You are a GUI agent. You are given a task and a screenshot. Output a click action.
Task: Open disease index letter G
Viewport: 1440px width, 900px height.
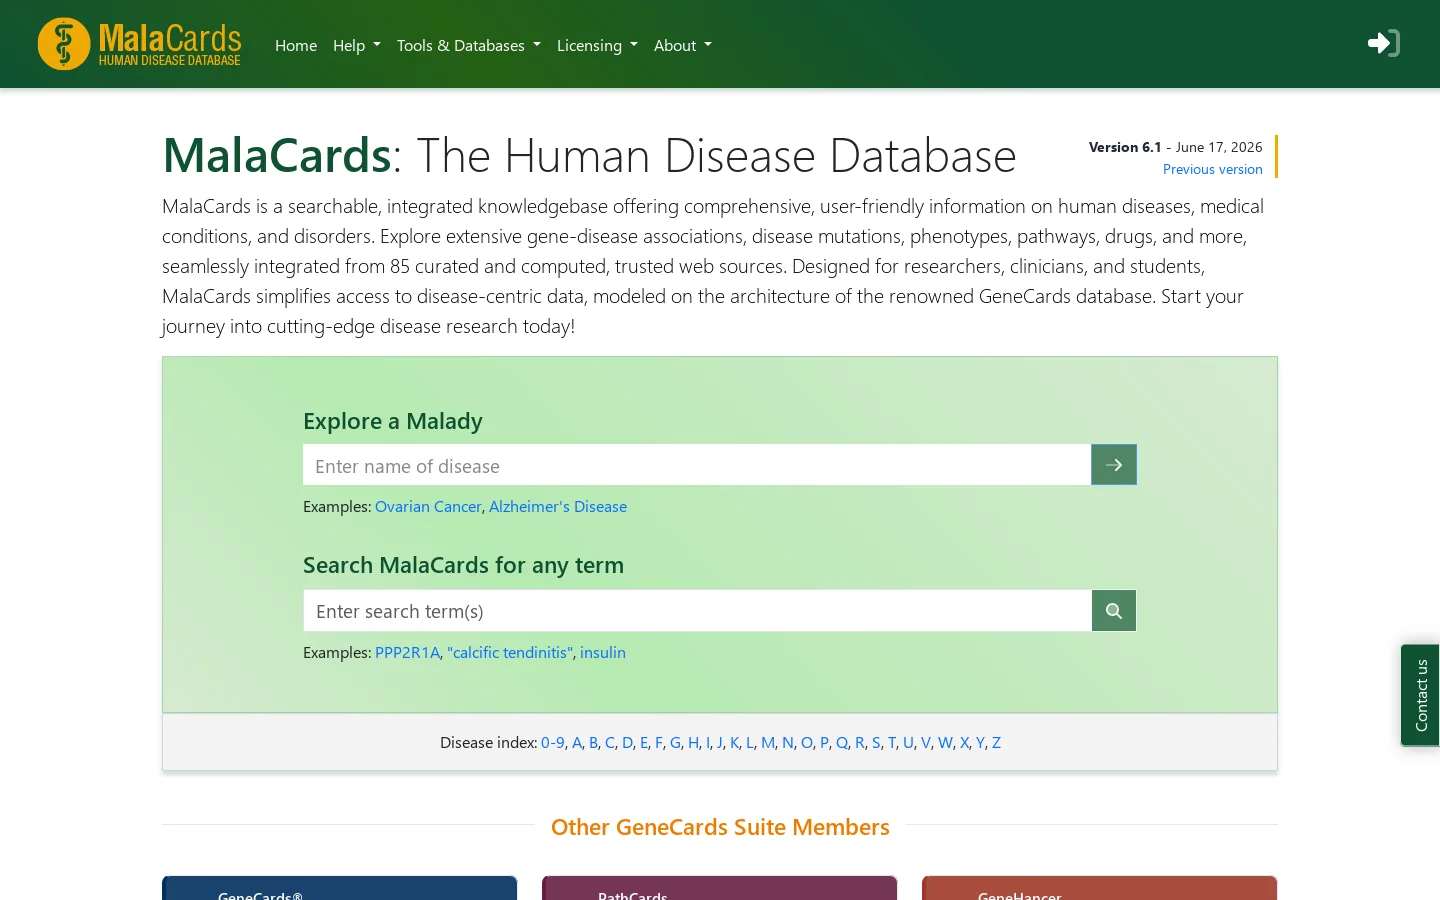pyautogui.click(x=676, y=742)
